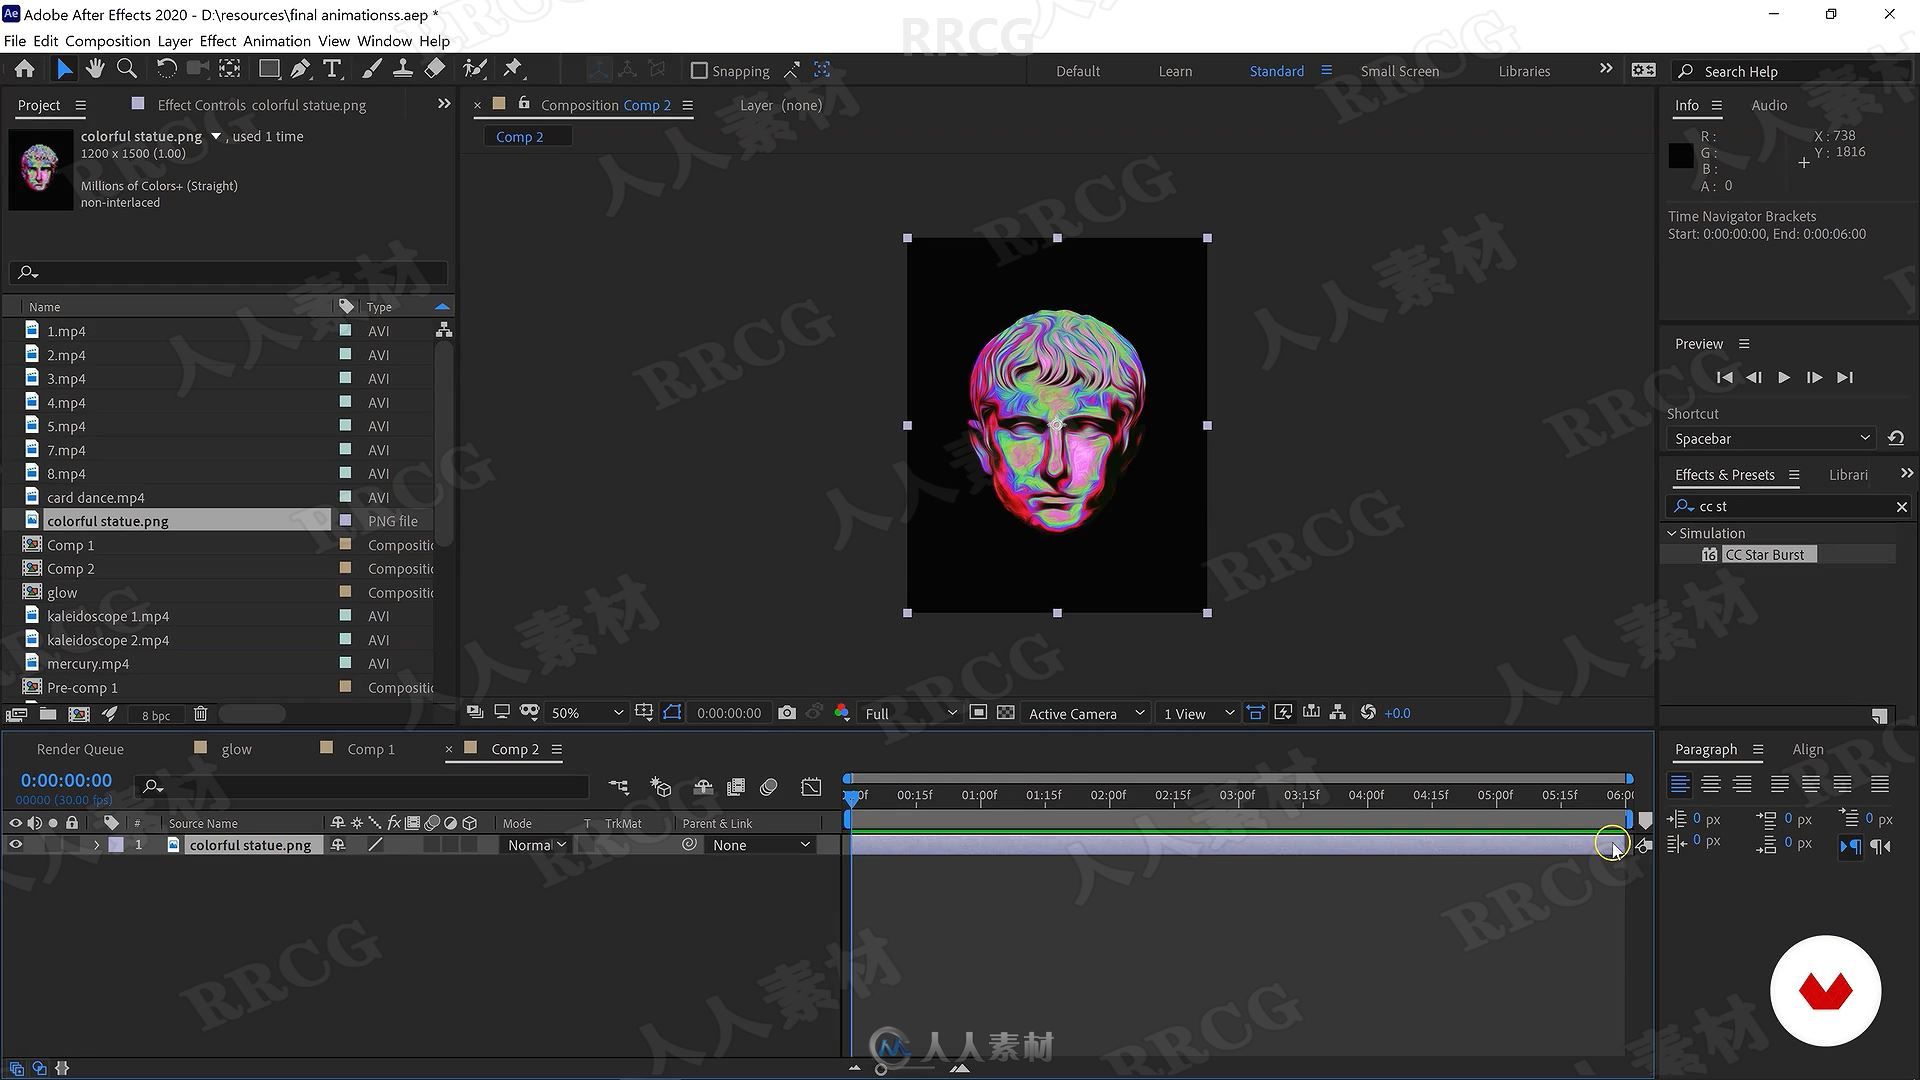Open the Graph Editor in timeline

[811, 787]
